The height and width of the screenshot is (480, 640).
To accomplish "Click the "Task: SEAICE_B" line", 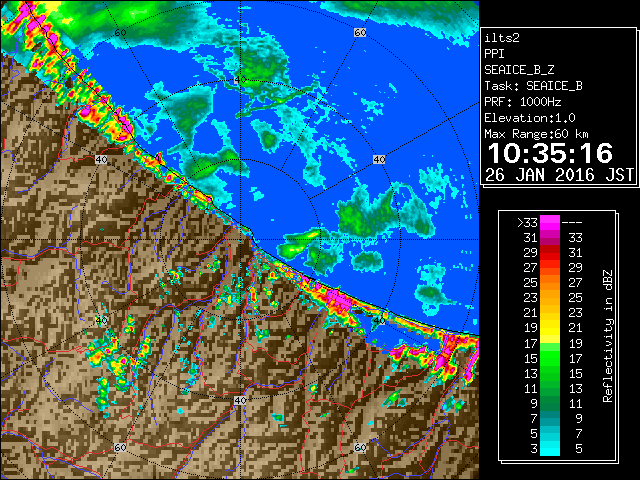I will click(x=533, y=86).
